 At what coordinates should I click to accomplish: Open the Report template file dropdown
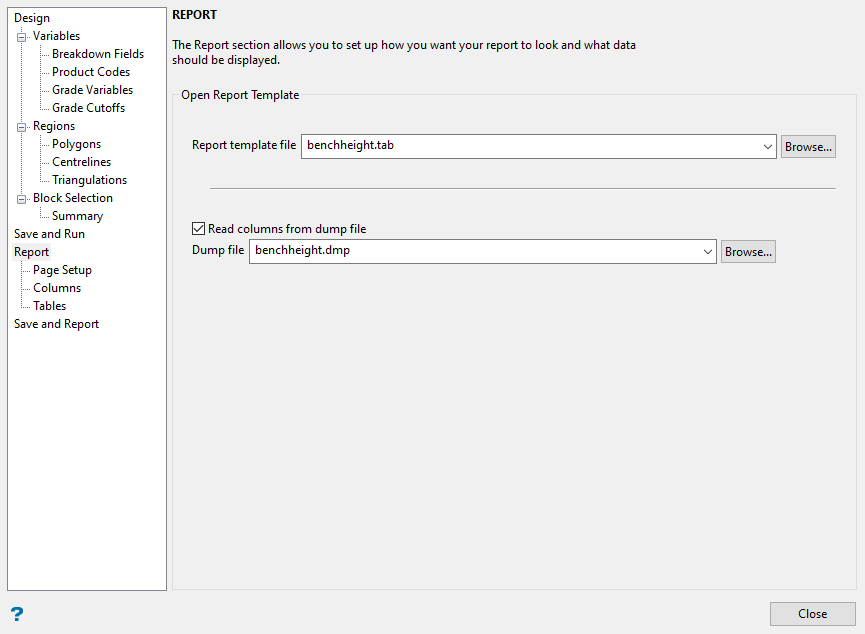pos(767,147)
